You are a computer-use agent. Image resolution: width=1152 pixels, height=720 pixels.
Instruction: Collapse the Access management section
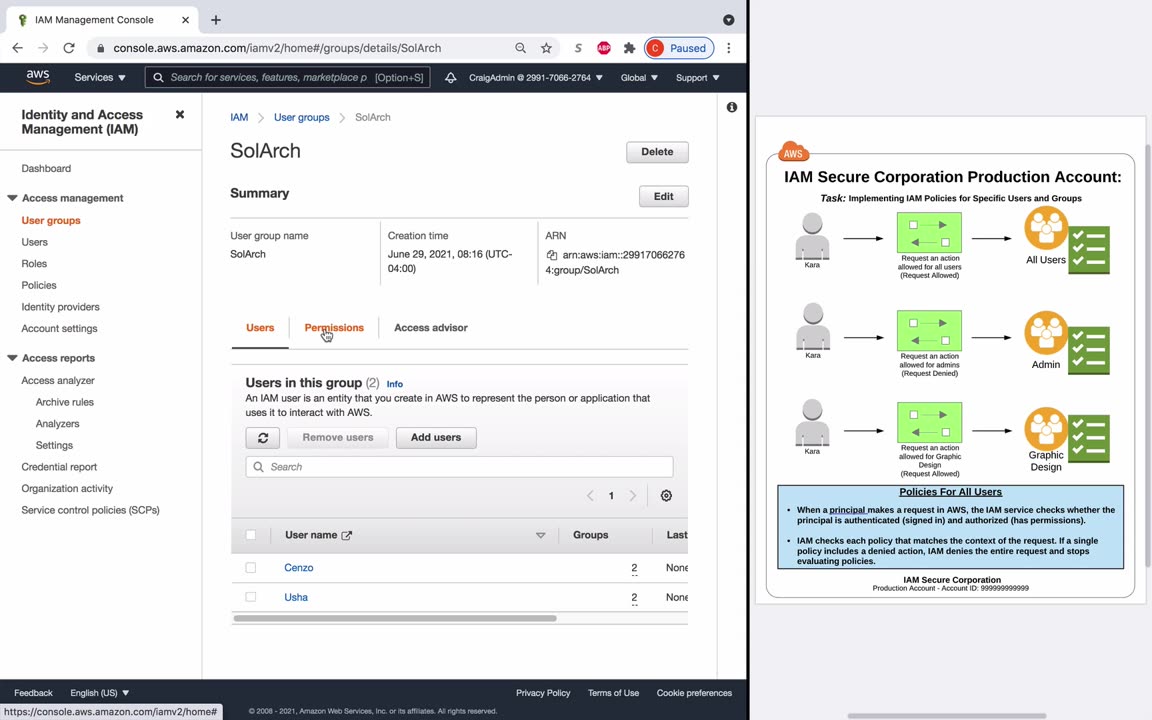click(x=12, y=198)
